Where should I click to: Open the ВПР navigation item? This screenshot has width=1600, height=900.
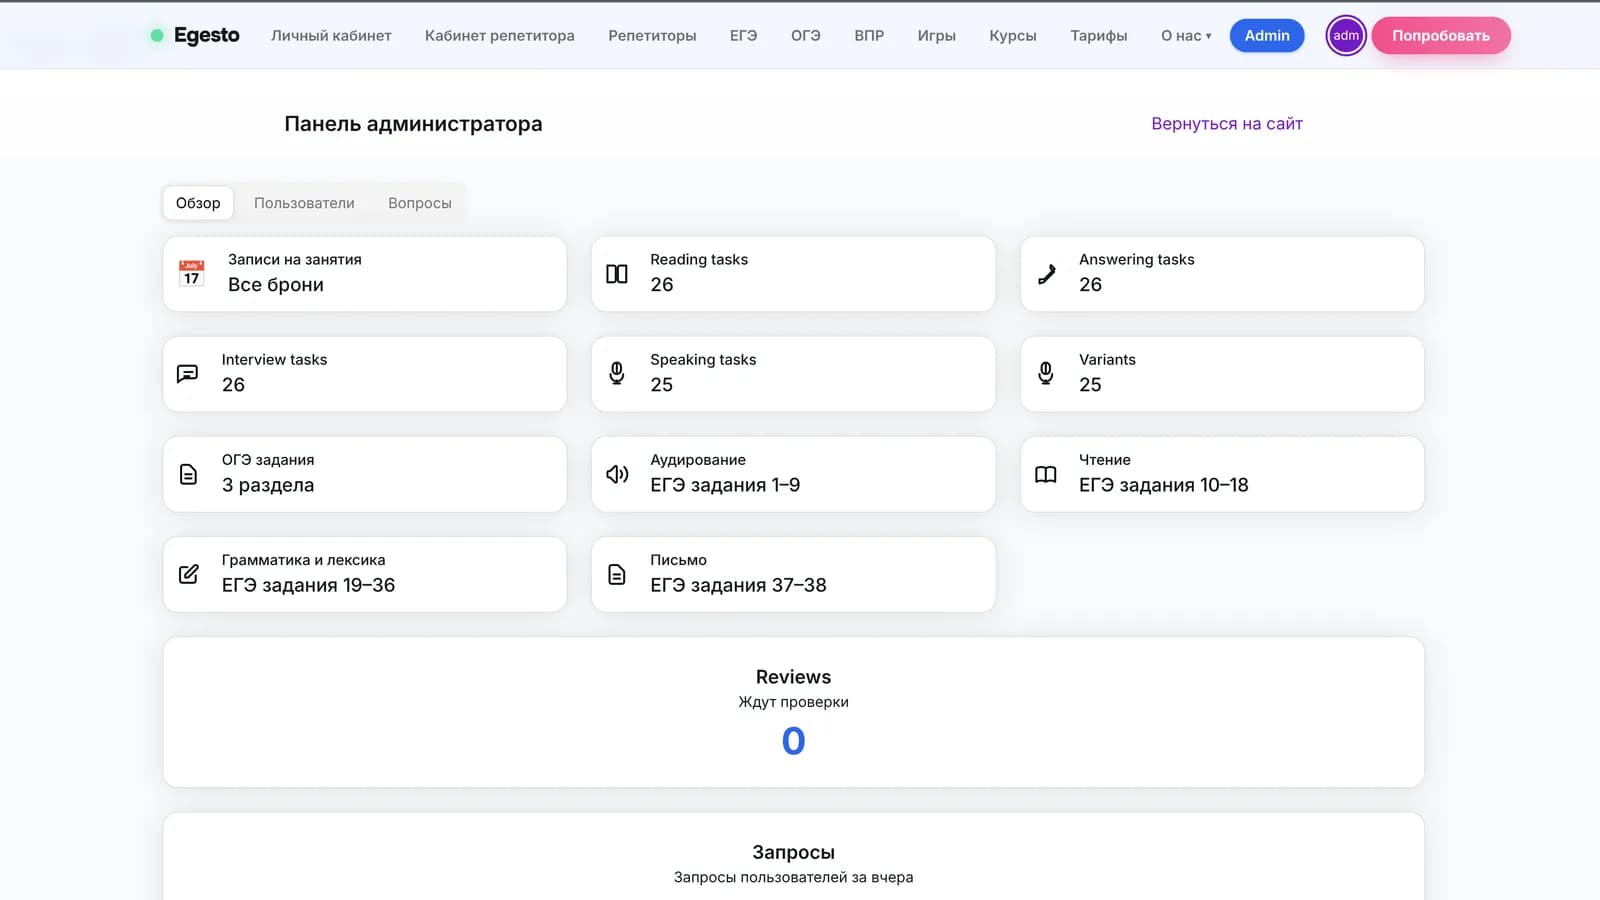pyautogui.click(x=869, y=36)
